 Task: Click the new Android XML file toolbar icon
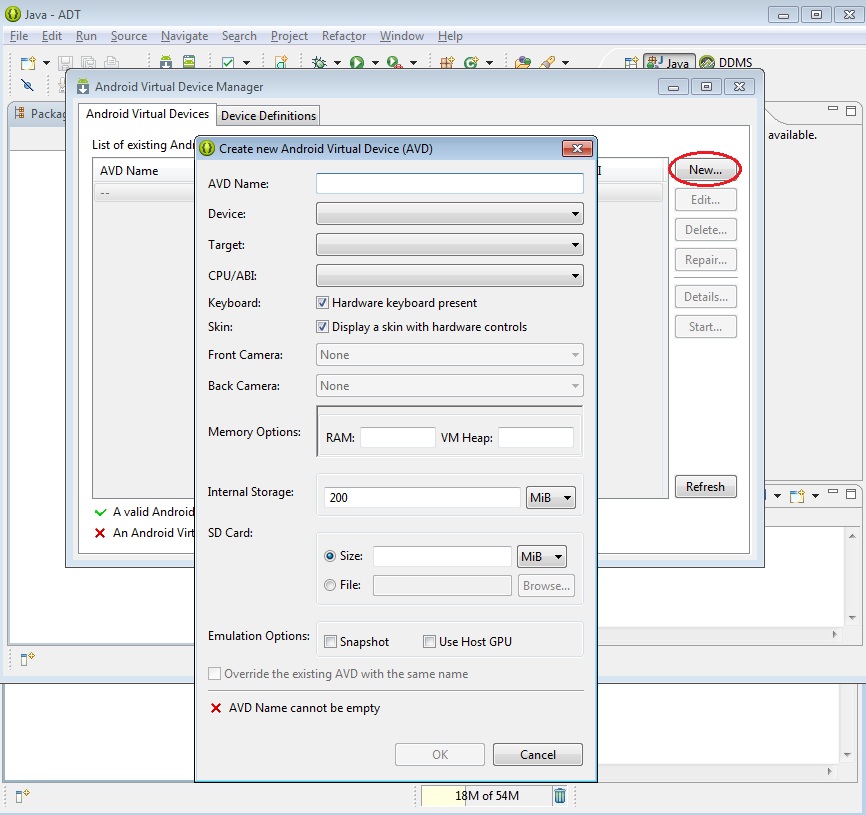[282, 62]
